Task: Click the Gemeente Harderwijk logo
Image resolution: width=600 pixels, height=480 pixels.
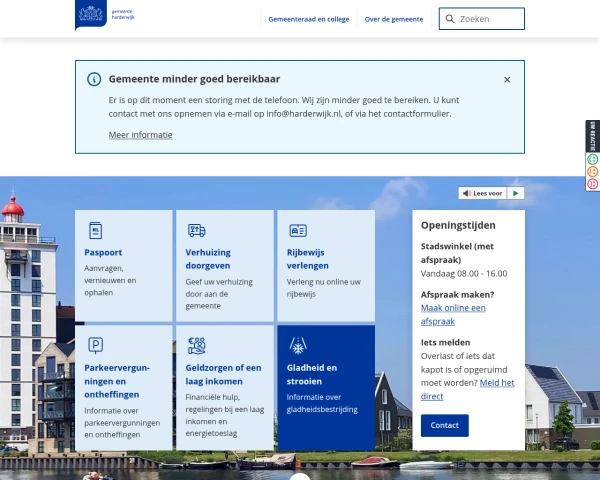Action: click(104, 15)
